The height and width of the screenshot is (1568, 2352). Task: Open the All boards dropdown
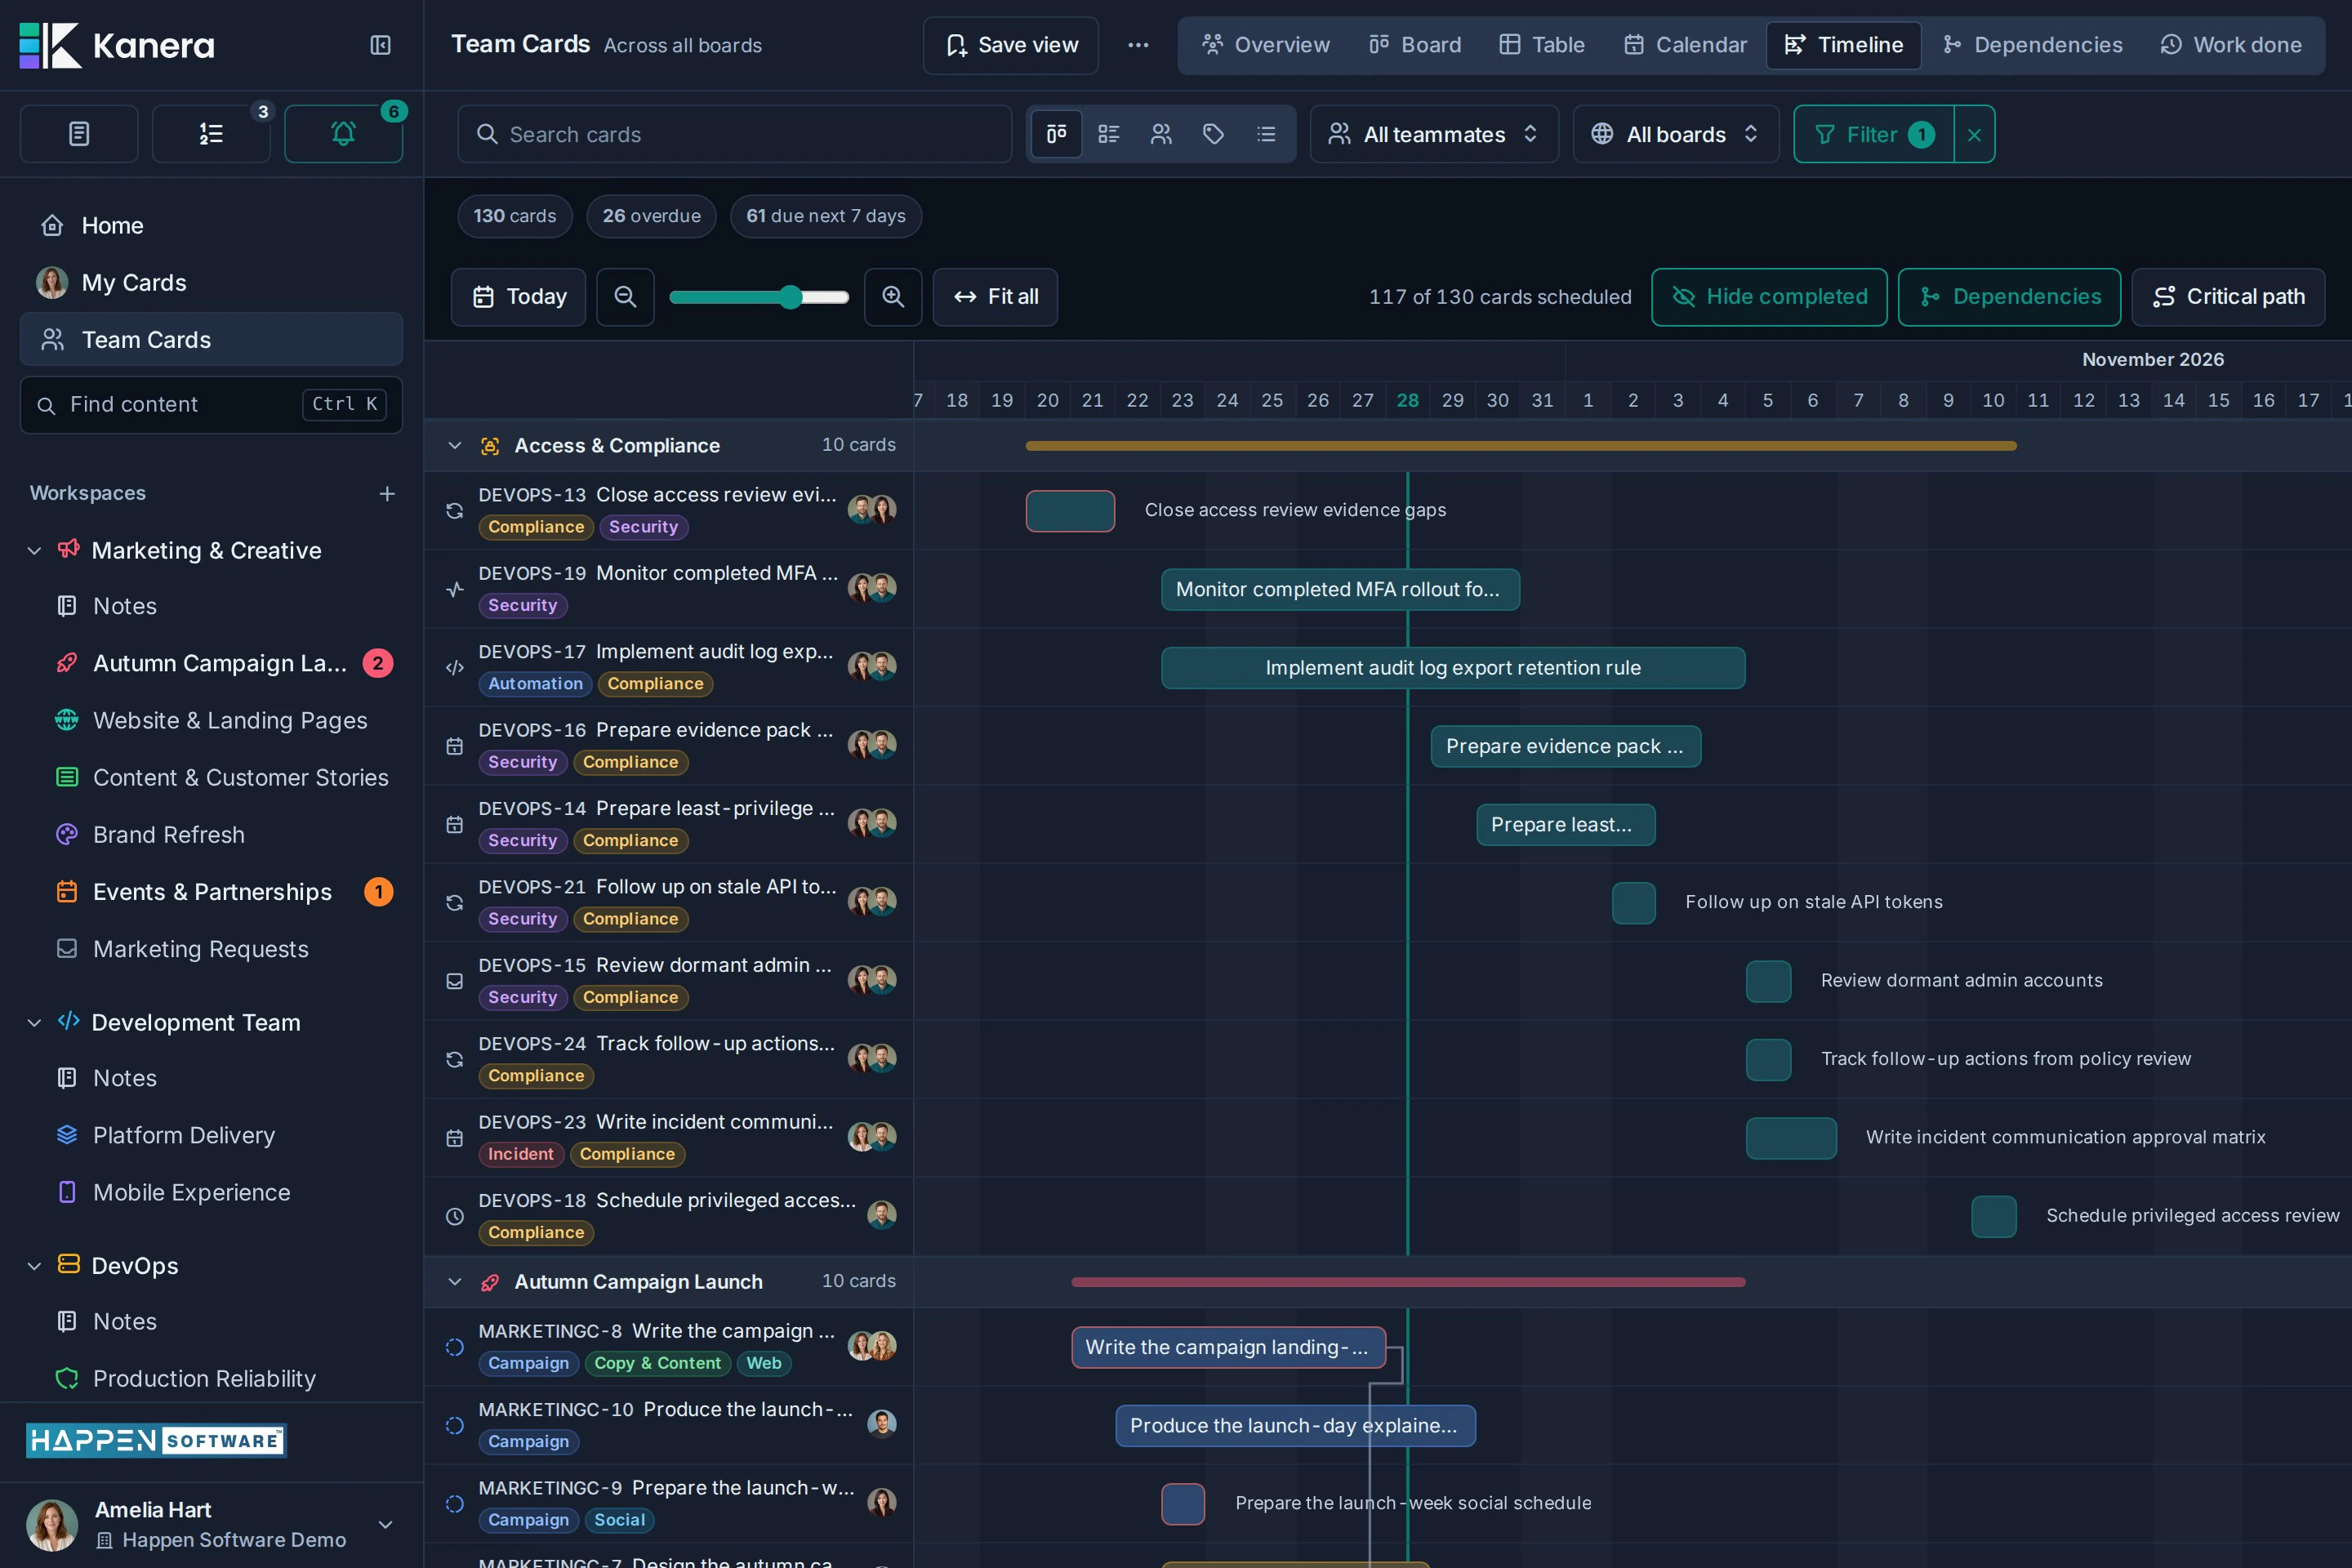pos(1676,134)
